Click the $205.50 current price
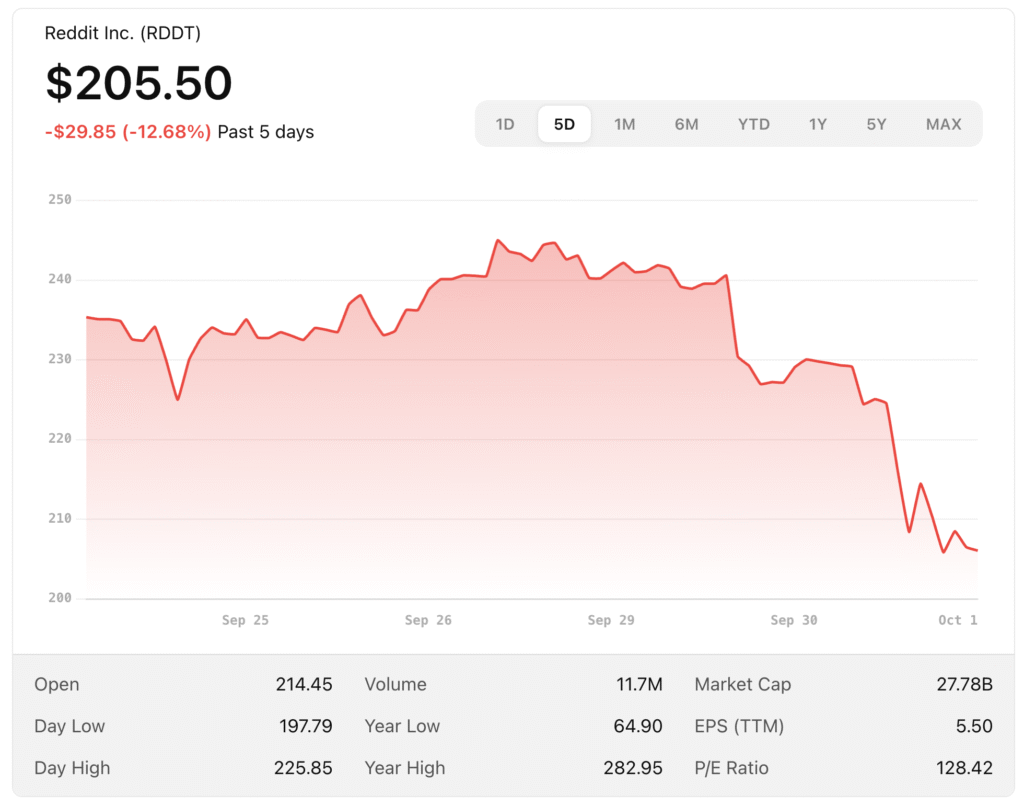The image size is (1024, 806). pyautogui.click(x=139, y=83)
